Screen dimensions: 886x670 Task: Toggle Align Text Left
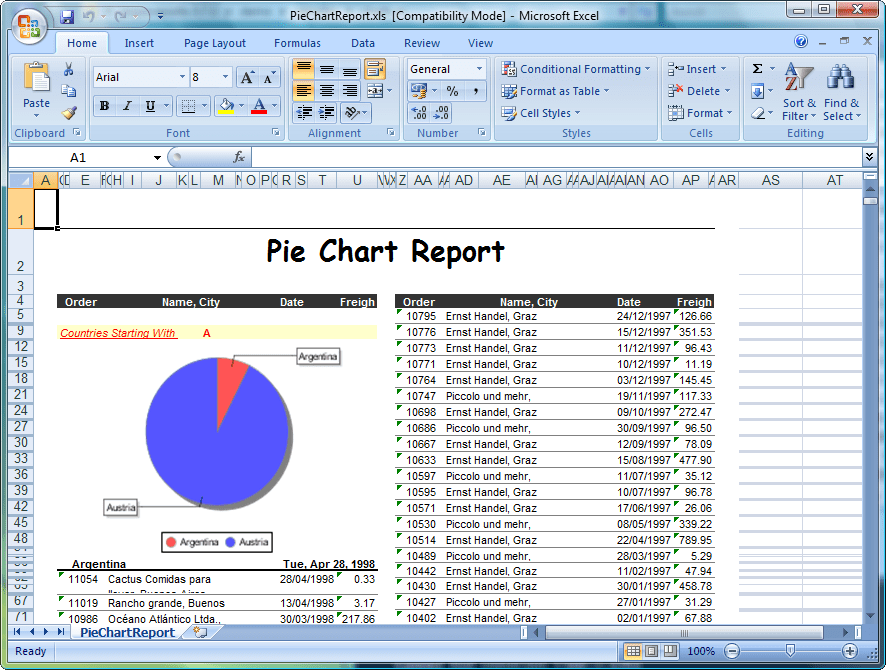tap(303, 90)
